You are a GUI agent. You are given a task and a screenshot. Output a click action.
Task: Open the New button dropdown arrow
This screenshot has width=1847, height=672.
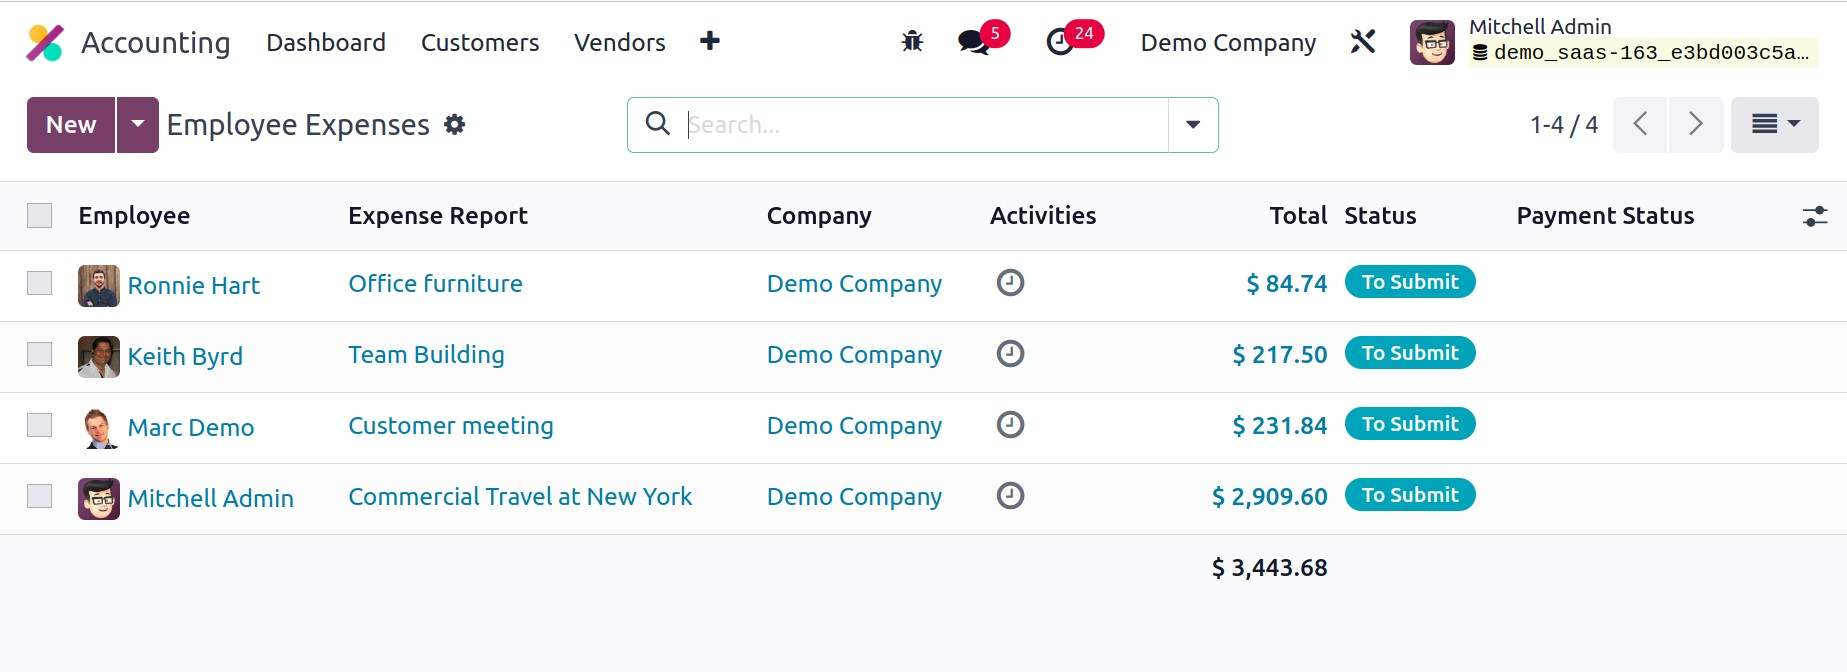coord(138,125)
